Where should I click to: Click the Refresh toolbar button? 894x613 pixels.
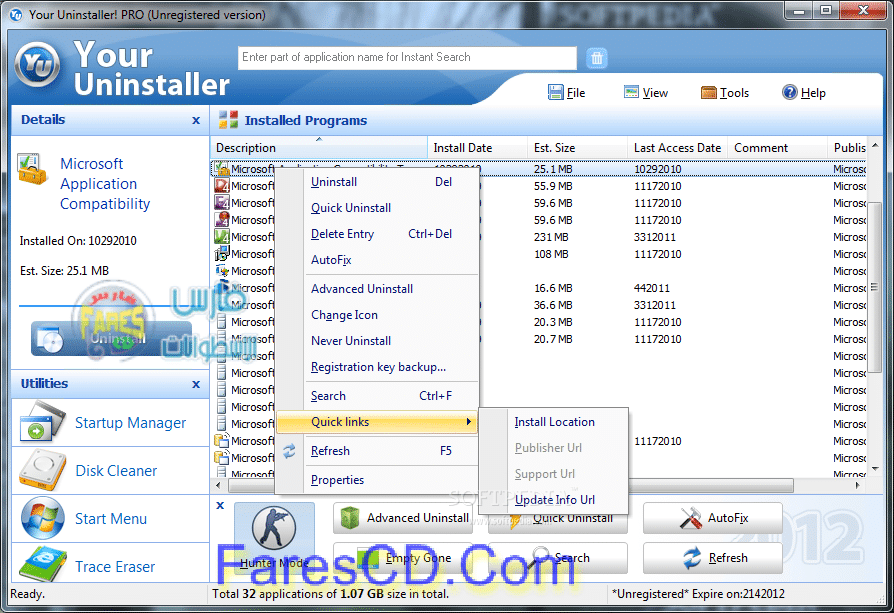713,558
